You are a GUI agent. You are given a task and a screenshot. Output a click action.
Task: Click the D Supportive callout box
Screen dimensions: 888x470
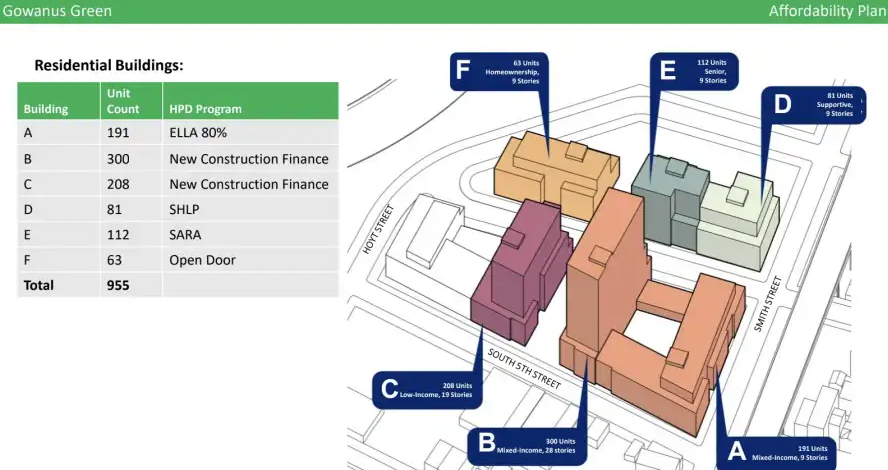click(813, 105)
